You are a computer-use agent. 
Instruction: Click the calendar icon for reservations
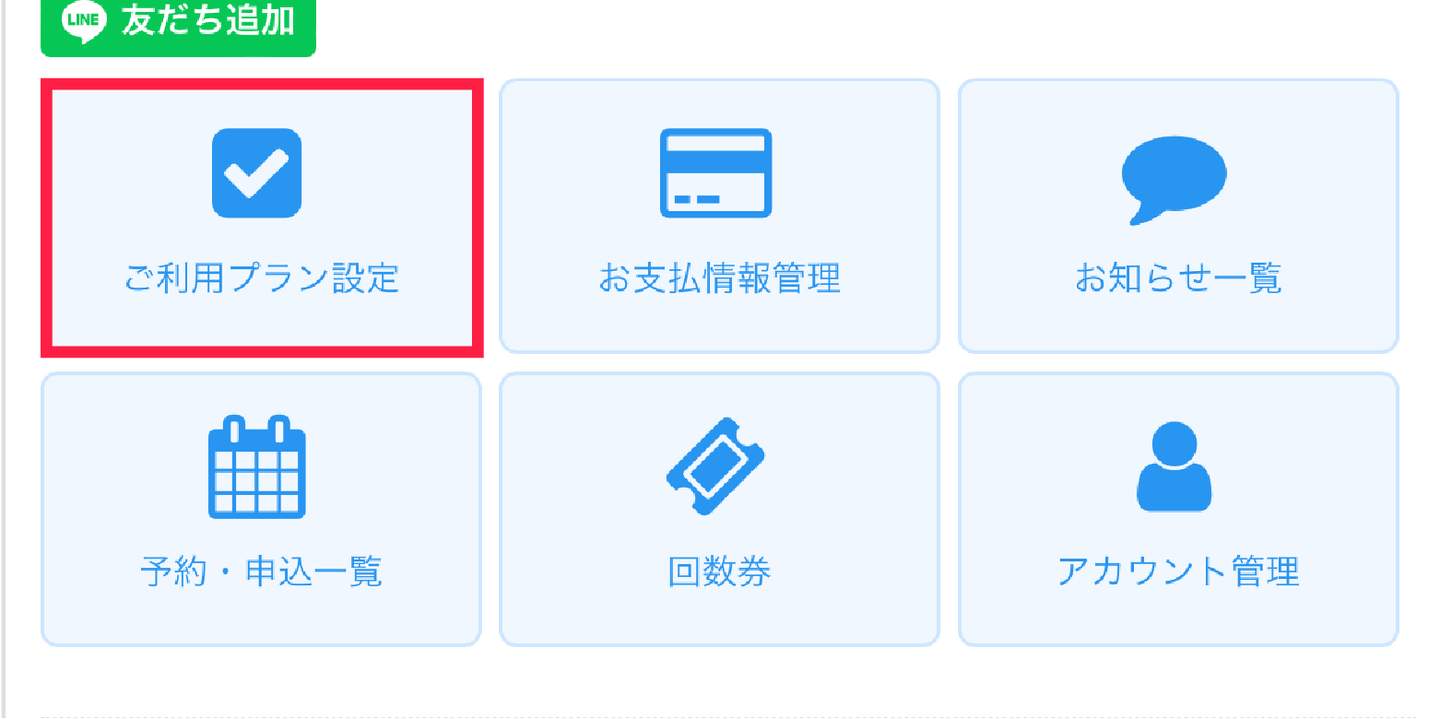(257, 467)
